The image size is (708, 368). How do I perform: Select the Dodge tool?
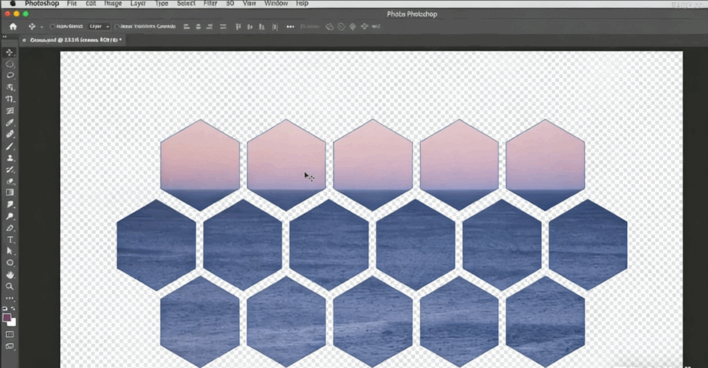[9, 216]
